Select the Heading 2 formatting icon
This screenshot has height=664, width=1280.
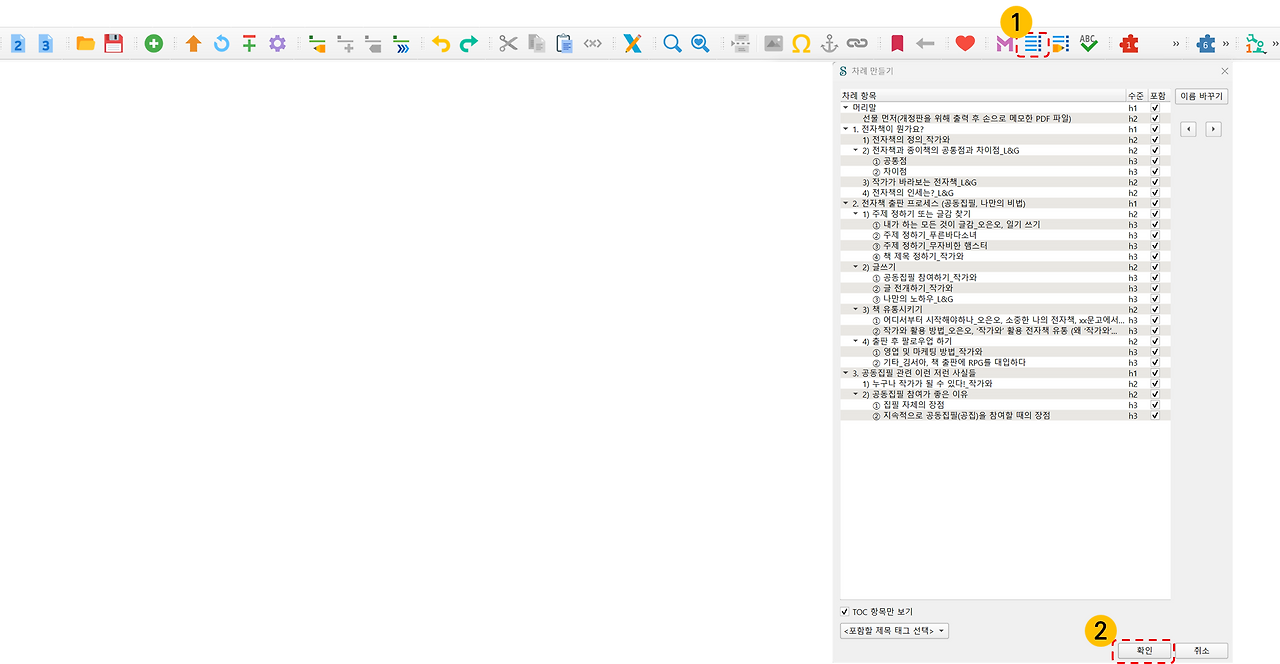16,43
